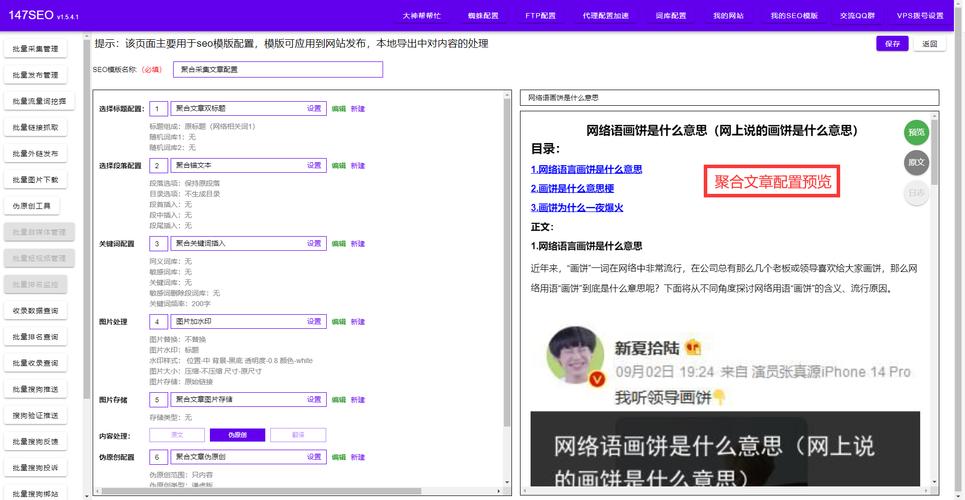Click 新建 next to 伪原创配置

tap(358, 458)
